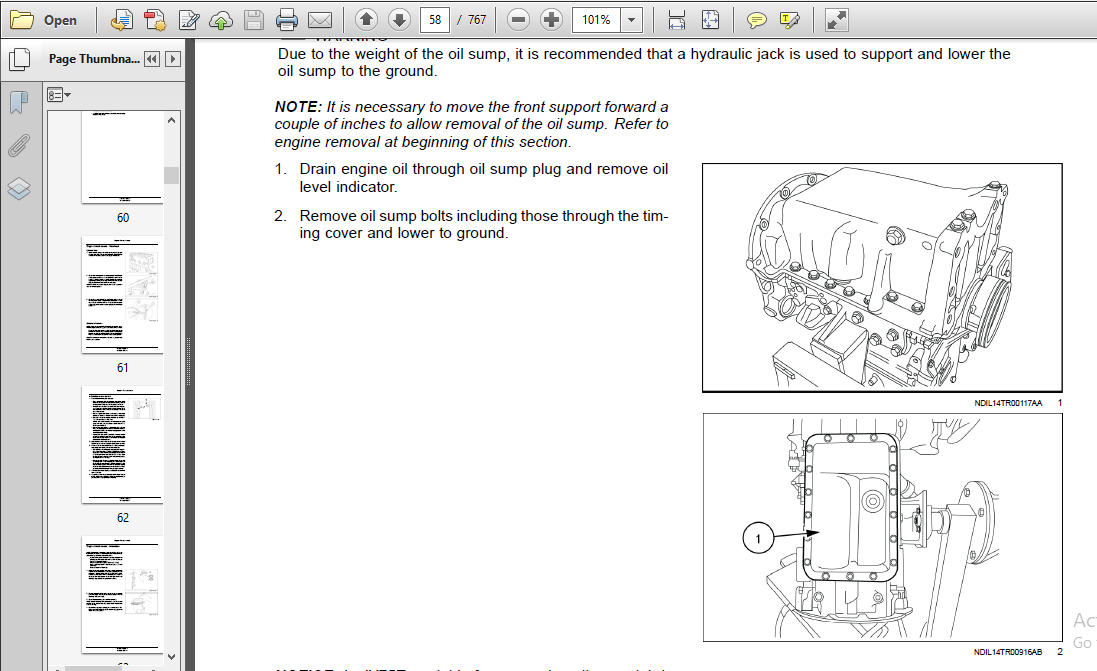This screenshot has width=1097, height=671.
Task: Add a sticky note comment
Action: click(756, 20)
